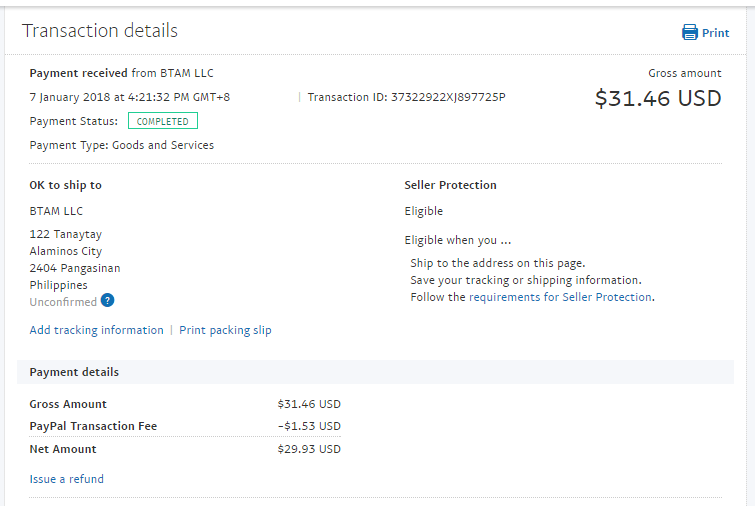Click the PayPal Transaction Fee value
Viewport: 755px width, 506px height.
pyautogui.click(x=309, y=426)
